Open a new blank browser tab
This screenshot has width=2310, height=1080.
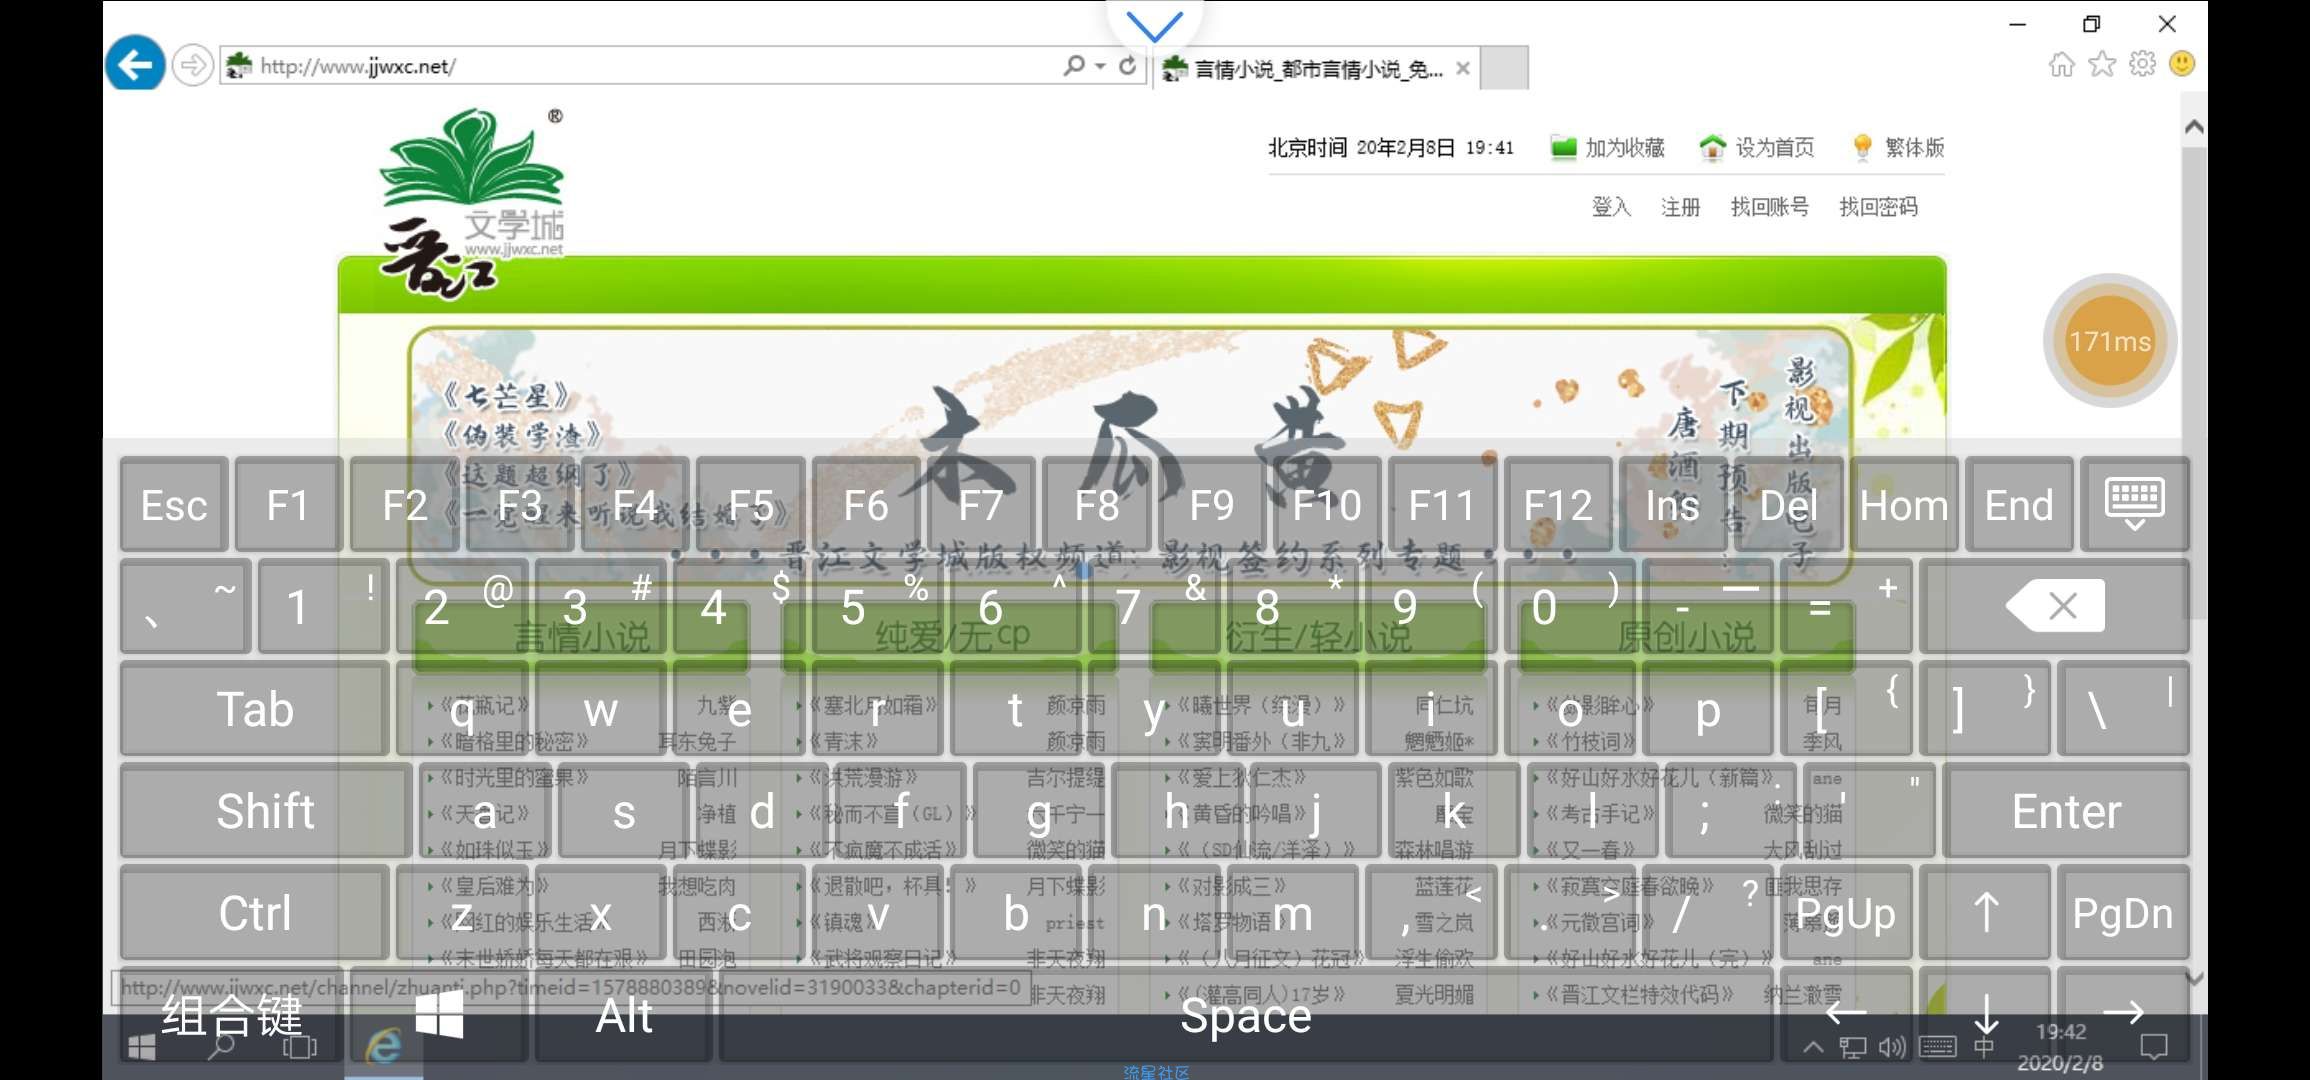pyautogui.click(x=1504, y=68)
